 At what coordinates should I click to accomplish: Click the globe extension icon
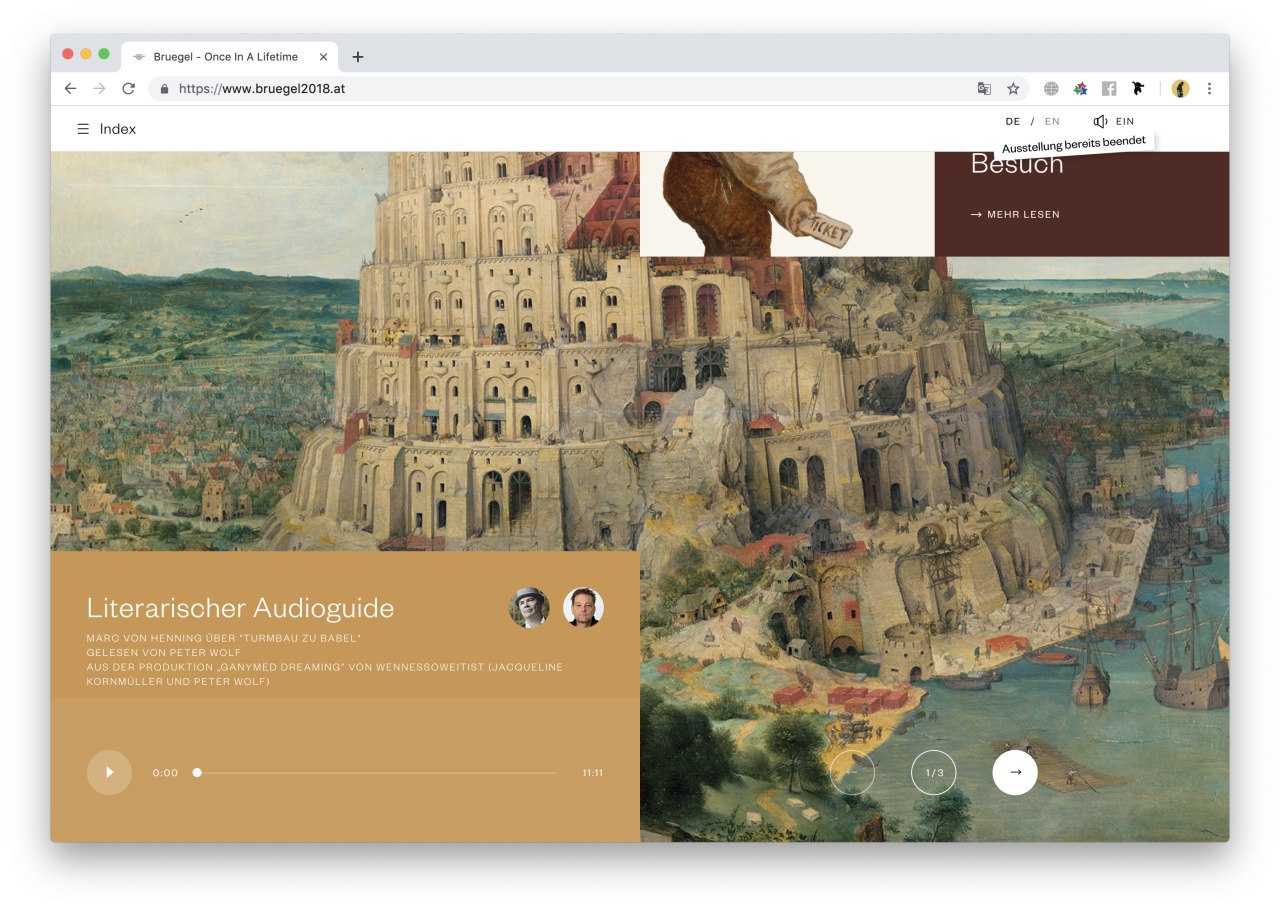pyautogui.click(x=1051, y=88)
